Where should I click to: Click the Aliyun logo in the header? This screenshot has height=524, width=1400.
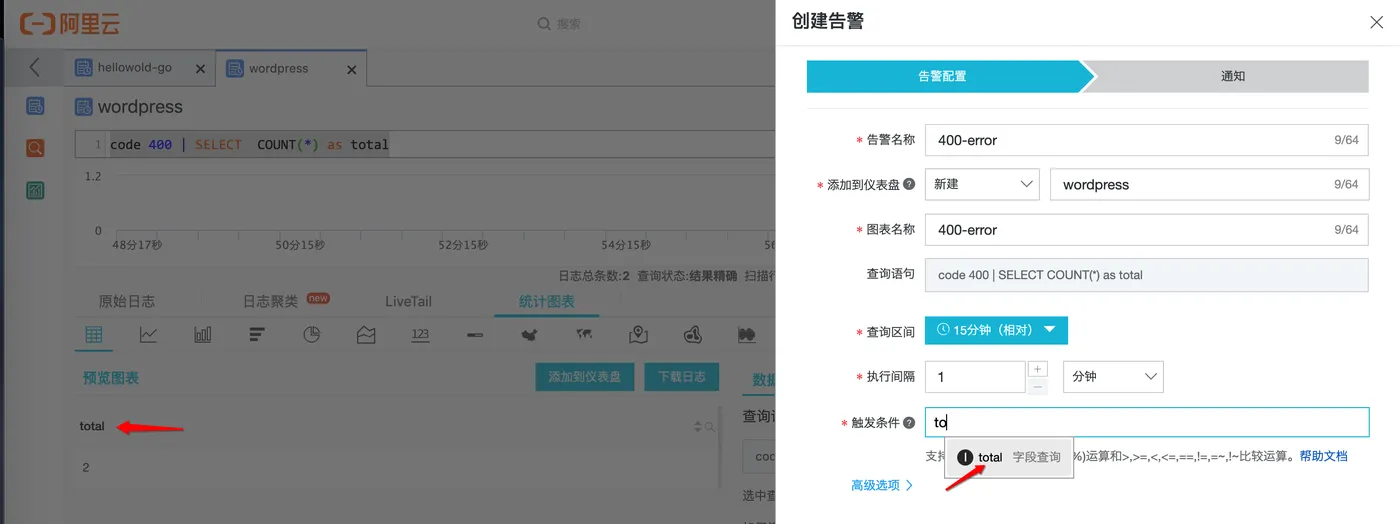point(69,22)
